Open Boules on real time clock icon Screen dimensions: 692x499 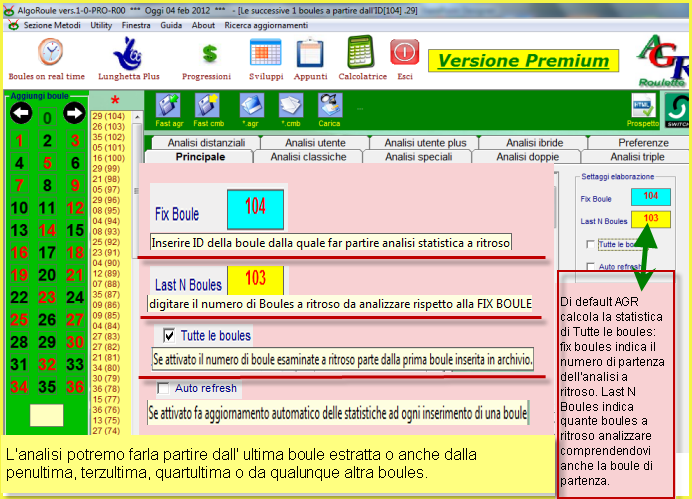[49, 54]
